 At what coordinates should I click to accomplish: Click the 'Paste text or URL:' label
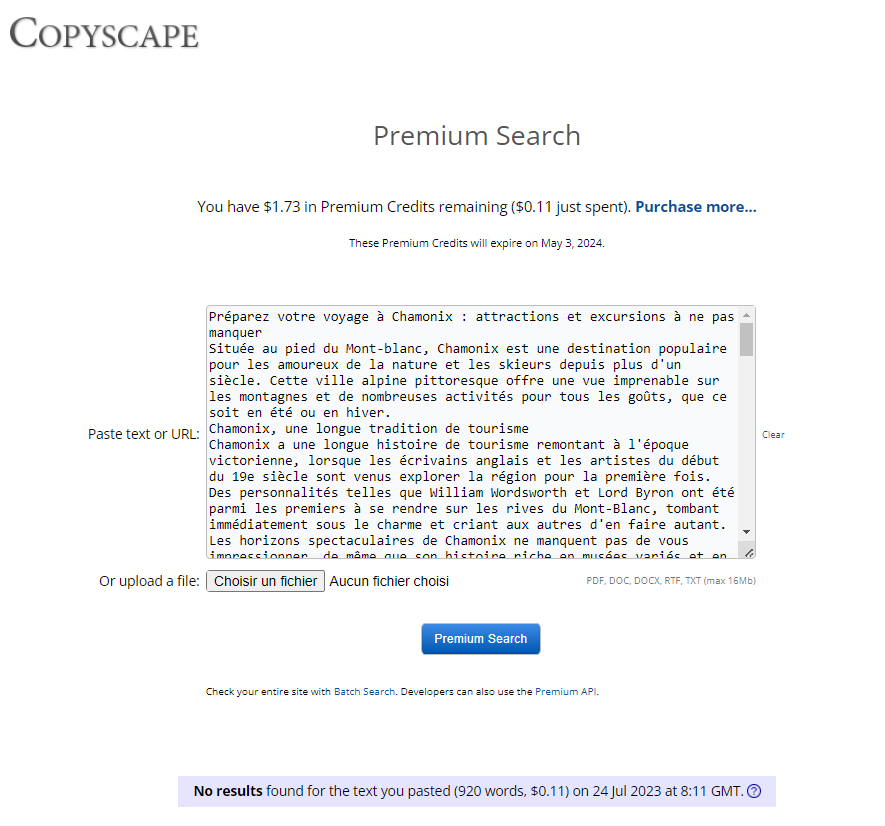[x=143, y=434]
